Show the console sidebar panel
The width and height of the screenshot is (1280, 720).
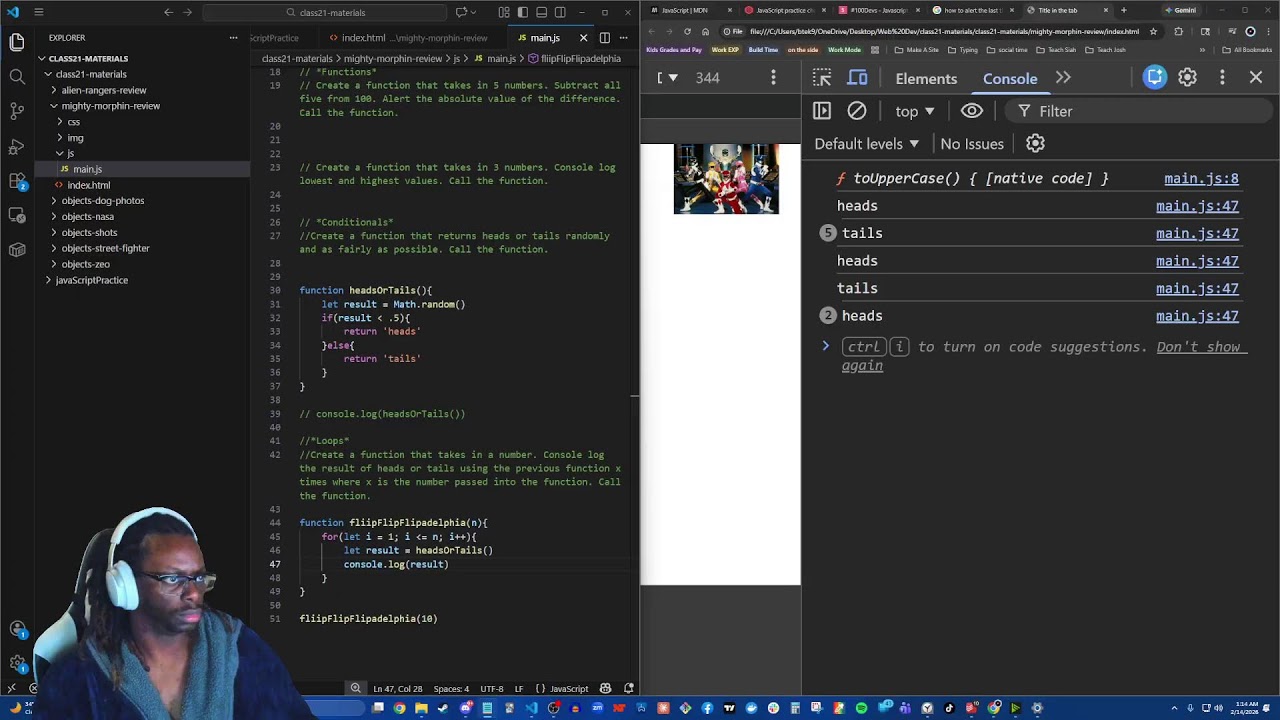pyautogui.click(x=821, y=111)
